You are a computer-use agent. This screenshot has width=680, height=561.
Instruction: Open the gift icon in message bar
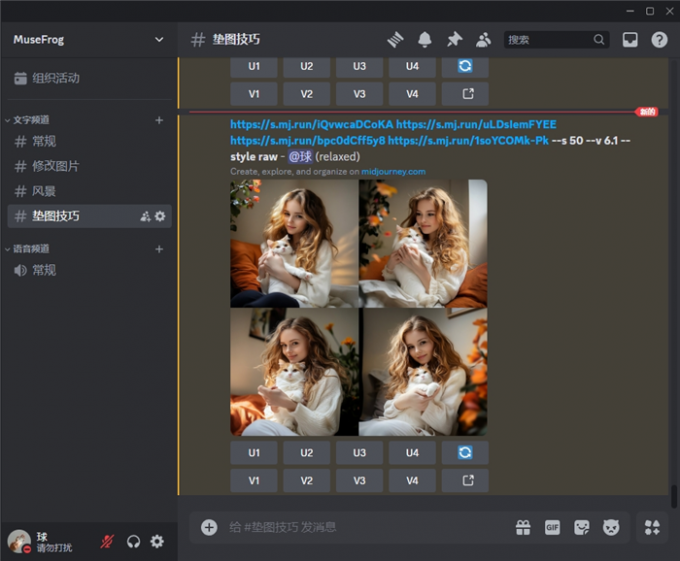click(x=523, y=528)
